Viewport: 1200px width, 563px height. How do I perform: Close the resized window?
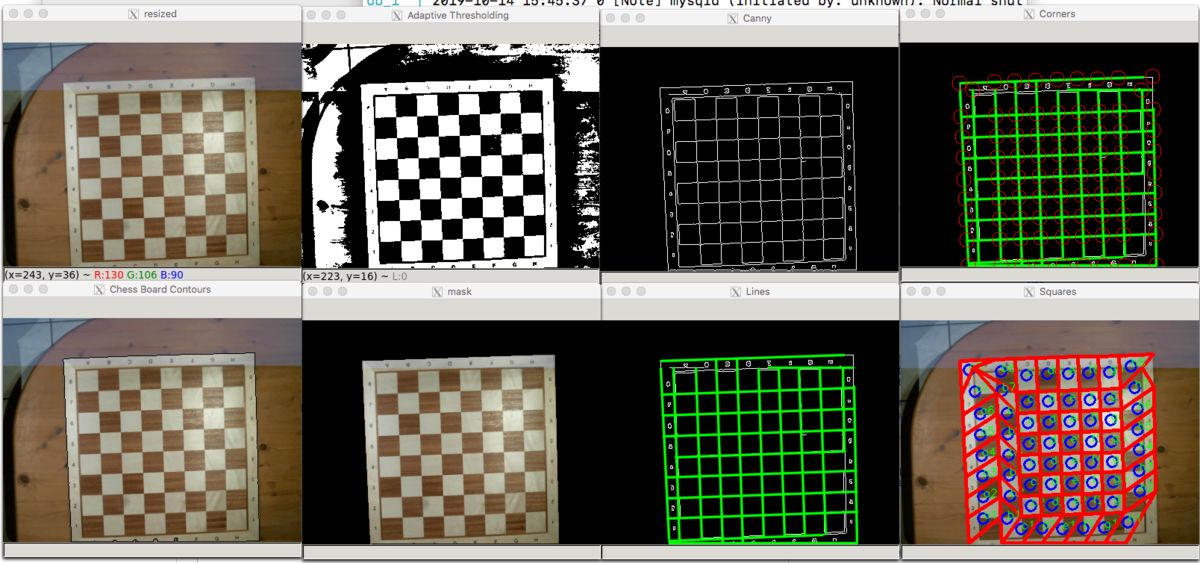(11, 14)
